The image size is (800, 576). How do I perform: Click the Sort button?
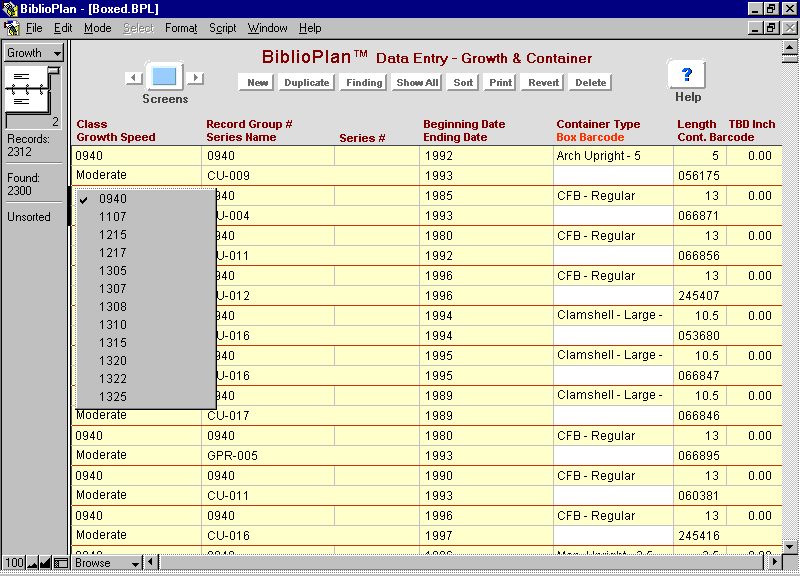click(x=463, y=83)
